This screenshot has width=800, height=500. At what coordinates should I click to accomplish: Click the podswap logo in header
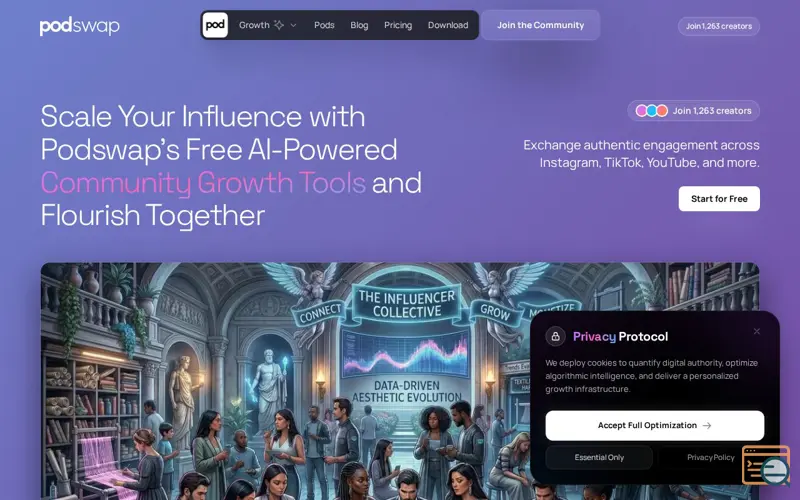pyautogui.click(x=80, y=26)
